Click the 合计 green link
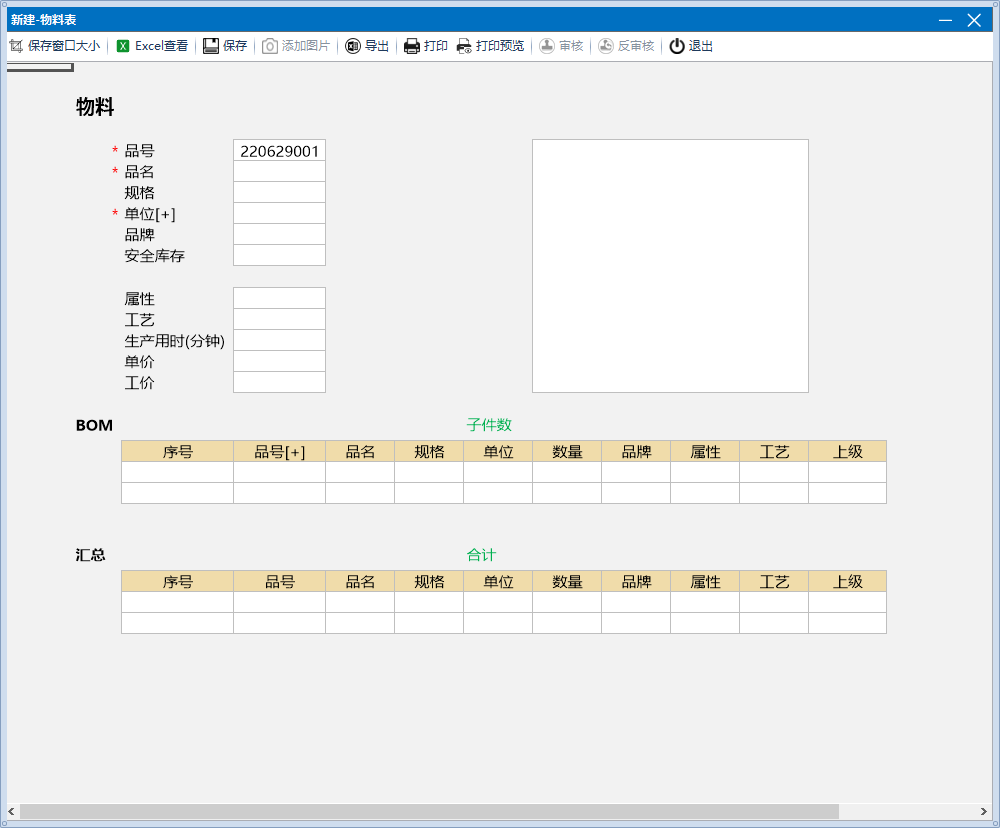The width and height of the screenshot is (1000, 828). (x=481, y=555)
